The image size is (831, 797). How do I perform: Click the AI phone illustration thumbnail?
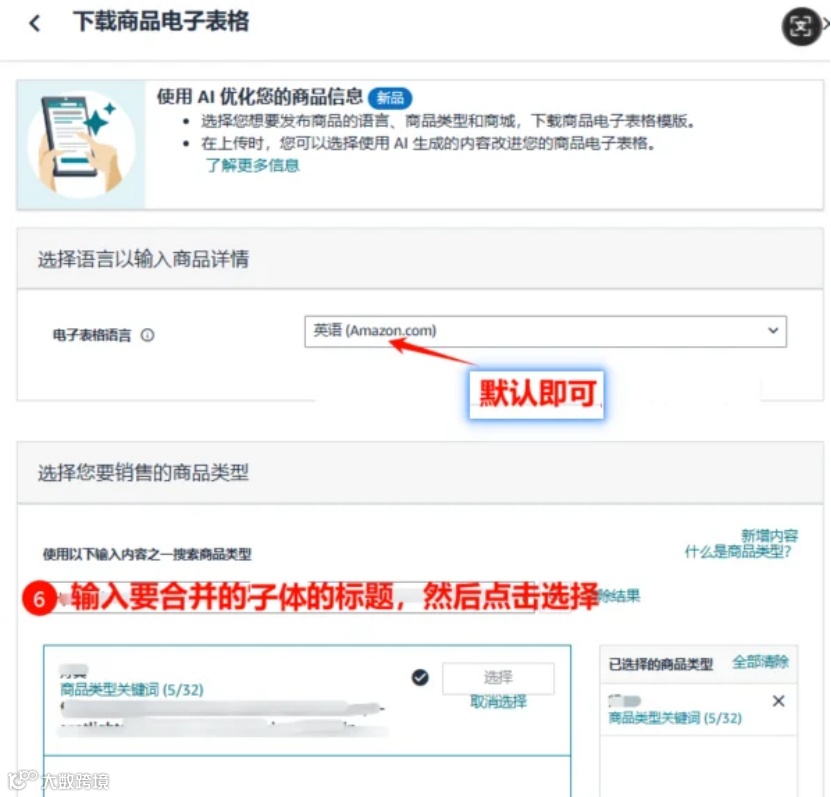pos(81,145)
